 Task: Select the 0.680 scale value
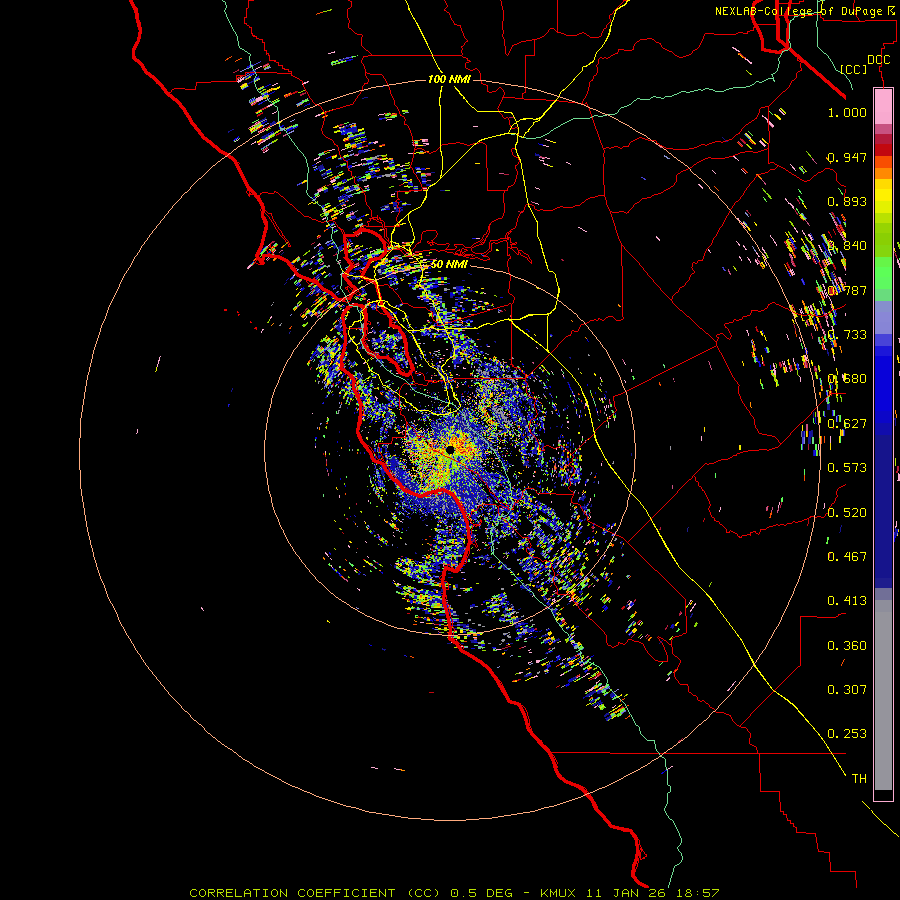[847, 379]
